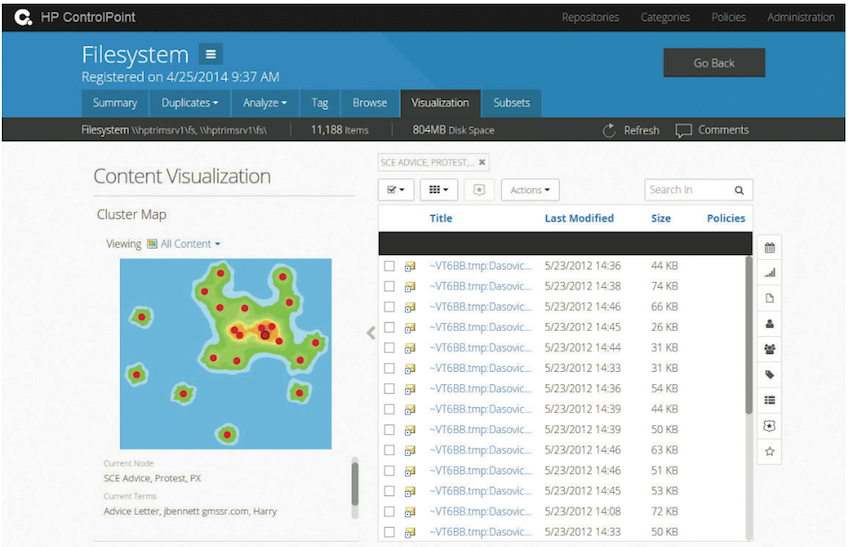Click the calendar filter icon in sidebar

[769, 248]
